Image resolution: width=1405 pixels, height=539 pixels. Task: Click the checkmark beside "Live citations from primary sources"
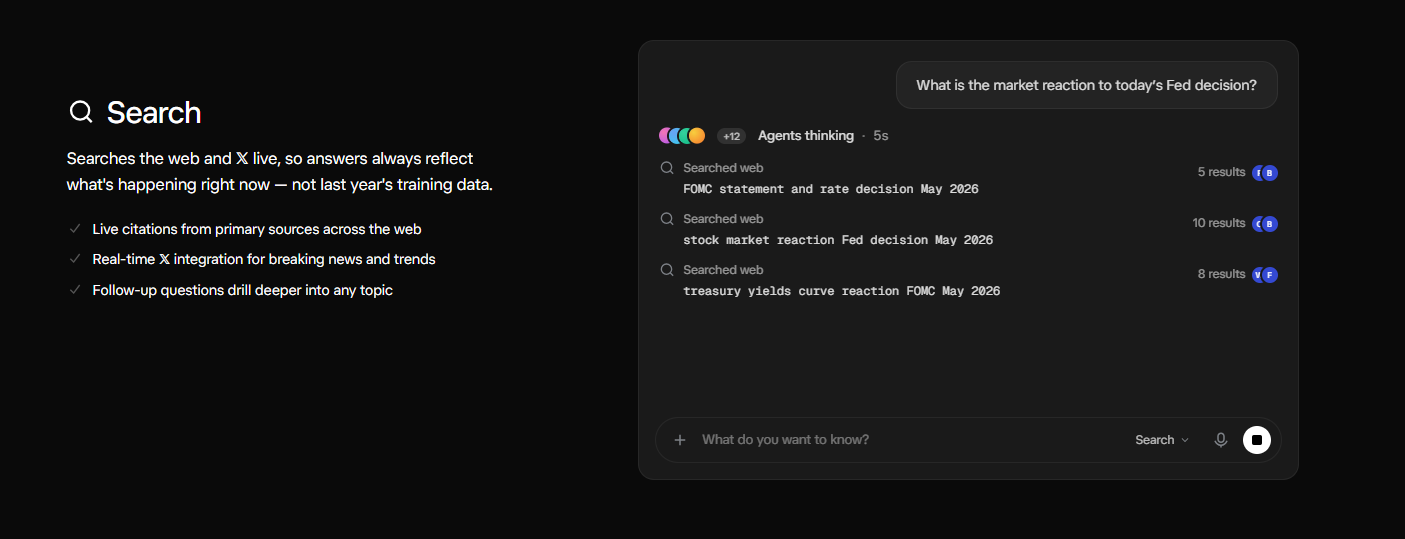coord(75,229)
